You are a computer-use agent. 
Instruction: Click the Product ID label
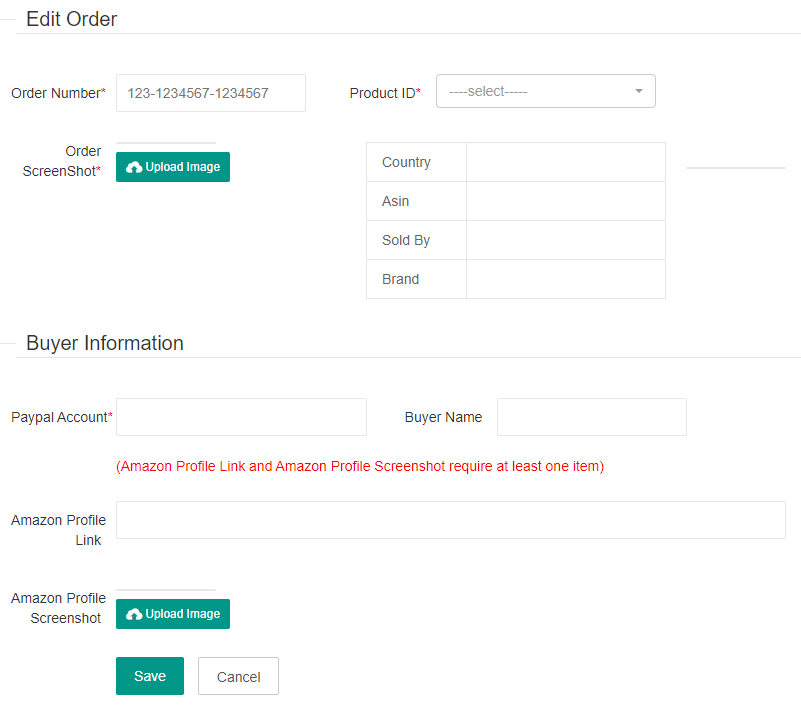click(x=385, y=93)
